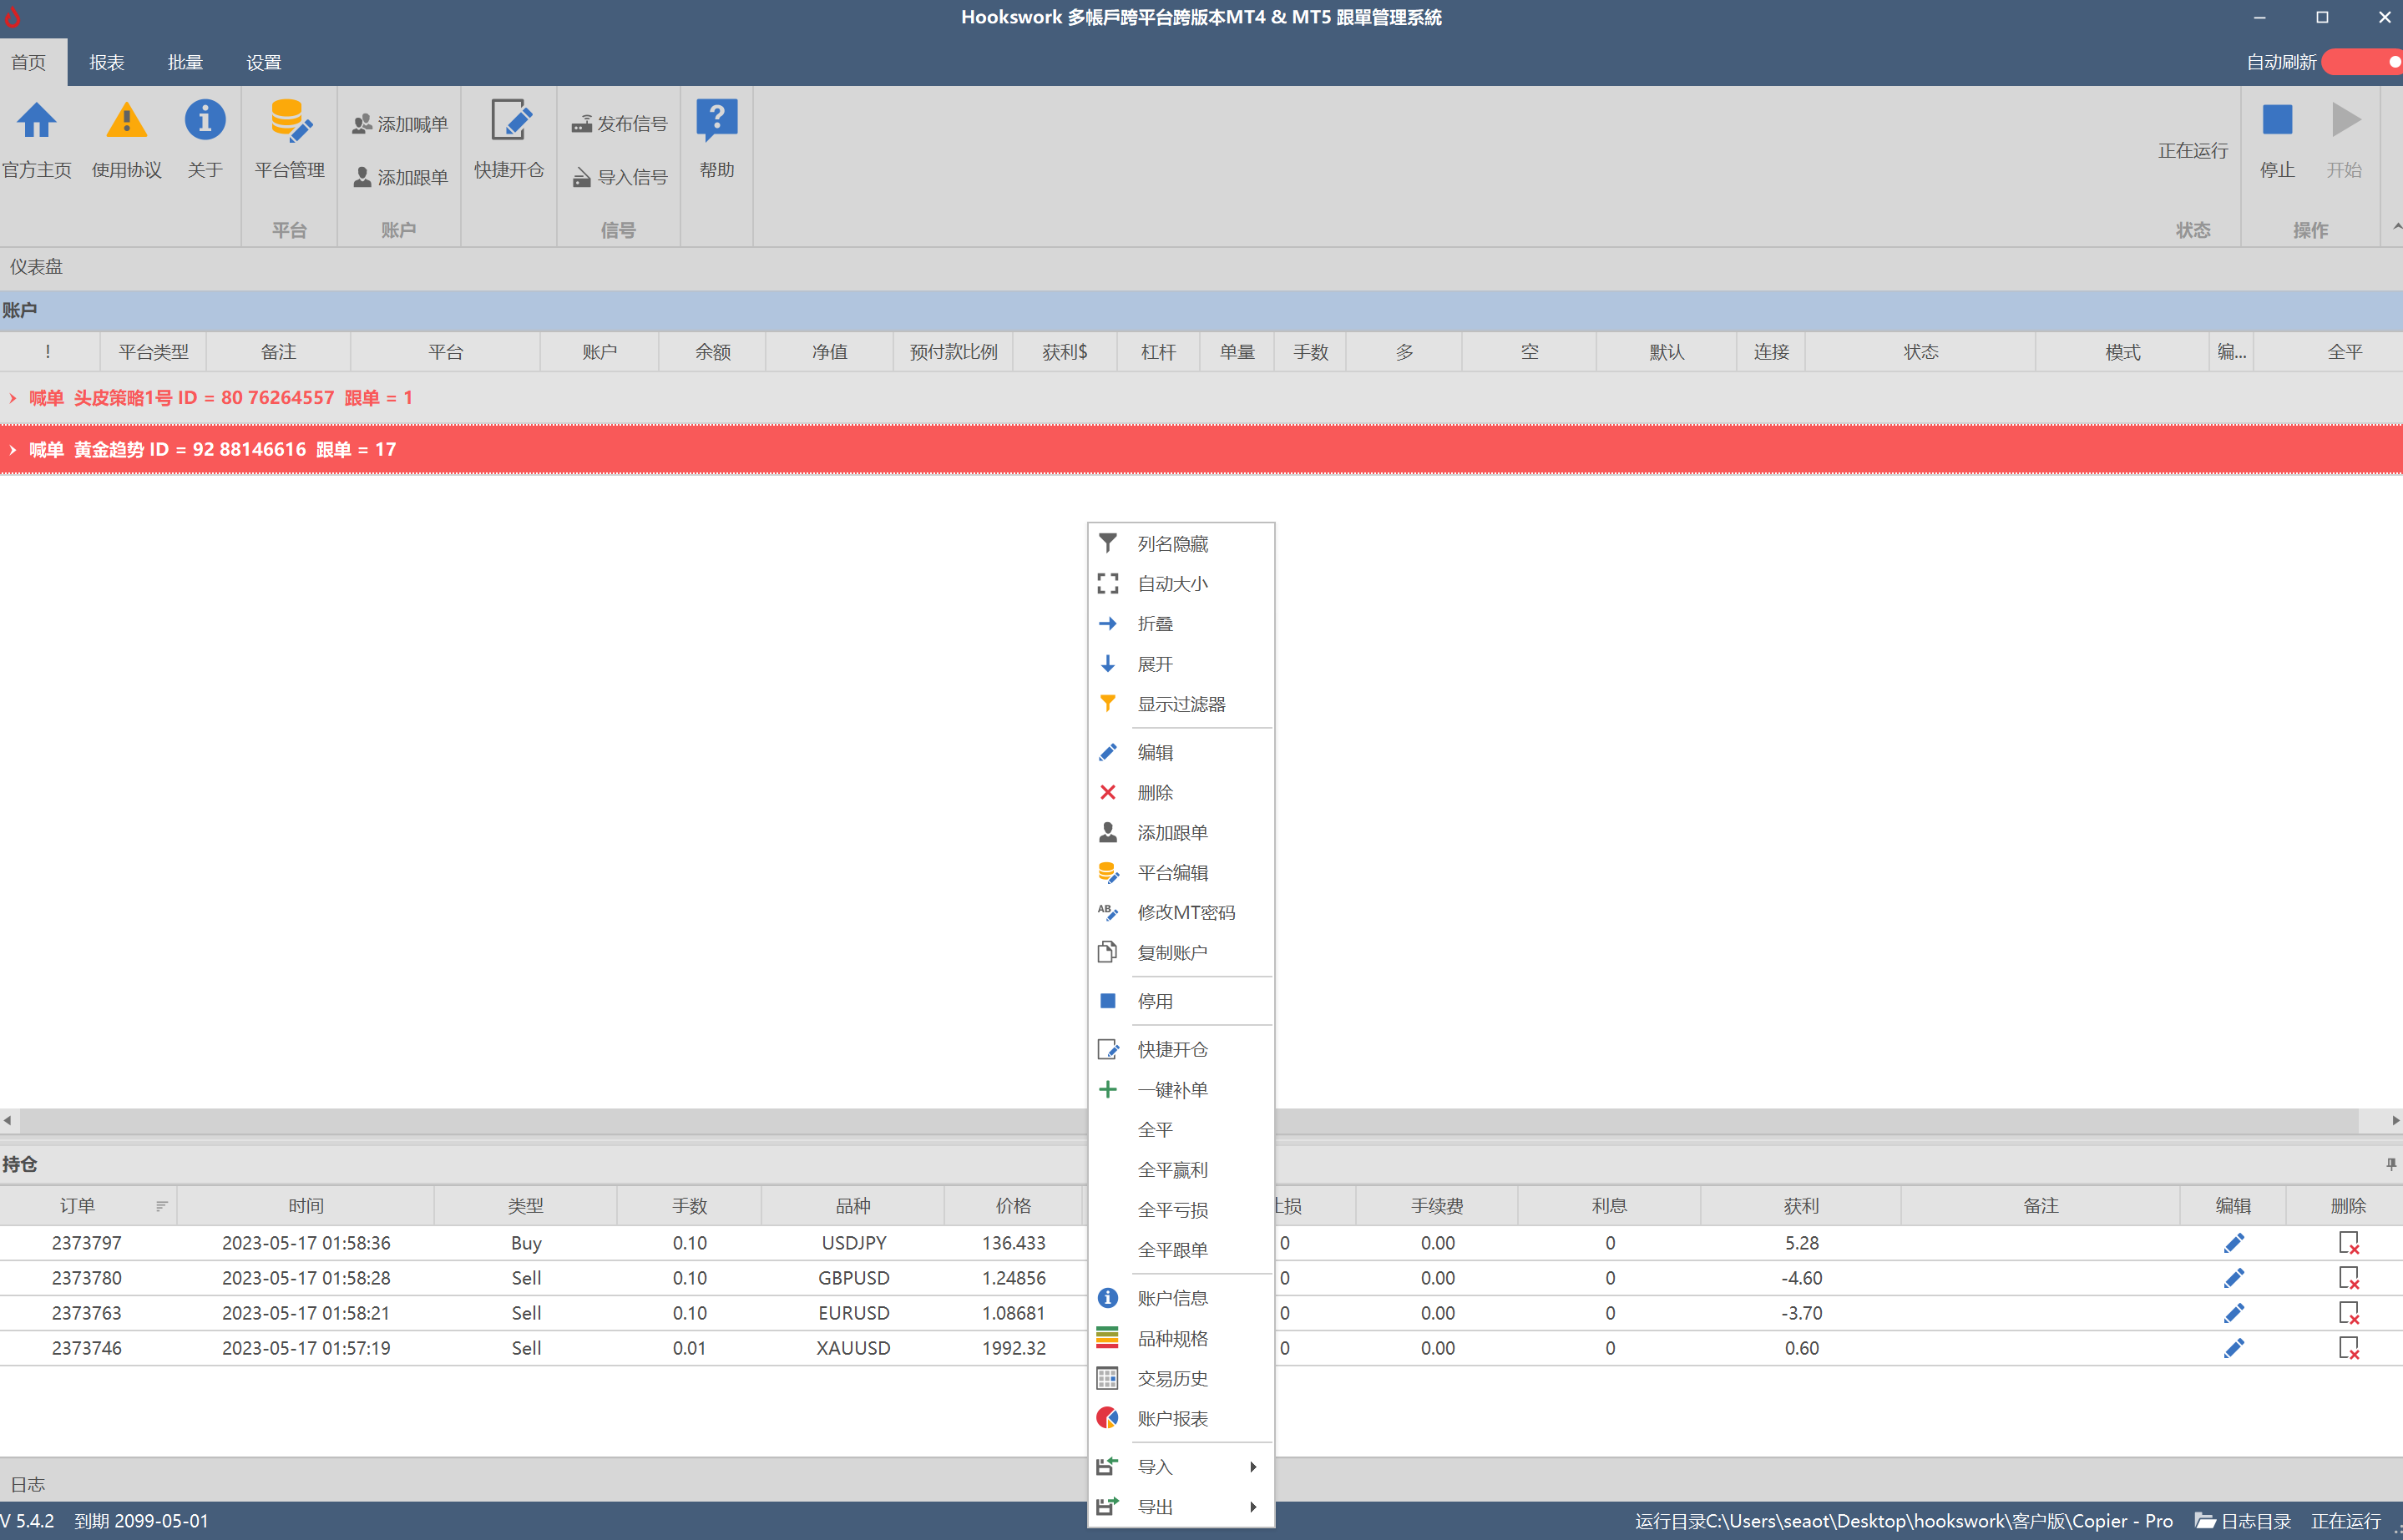Expand the 黄金趋势 signal row
Viewport: 2403px width, 1540px height.
[12, 450]
